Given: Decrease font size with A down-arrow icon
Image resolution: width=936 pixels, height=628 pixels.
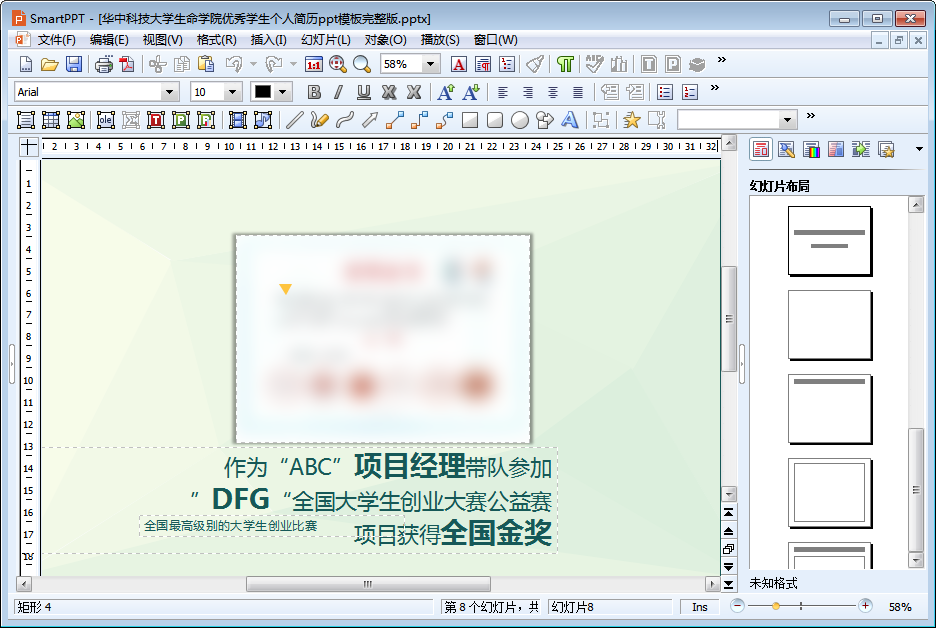Looking at the screenshot, I should (x=470, y=92).
